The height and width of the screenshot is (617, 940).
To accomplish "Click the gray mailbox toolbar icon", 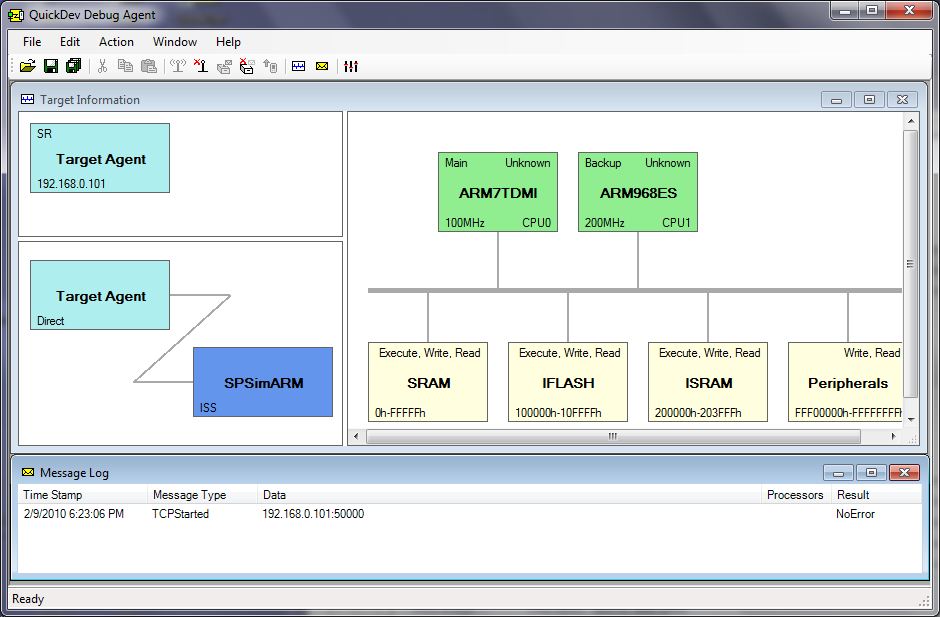I will [x=224, y=66].
